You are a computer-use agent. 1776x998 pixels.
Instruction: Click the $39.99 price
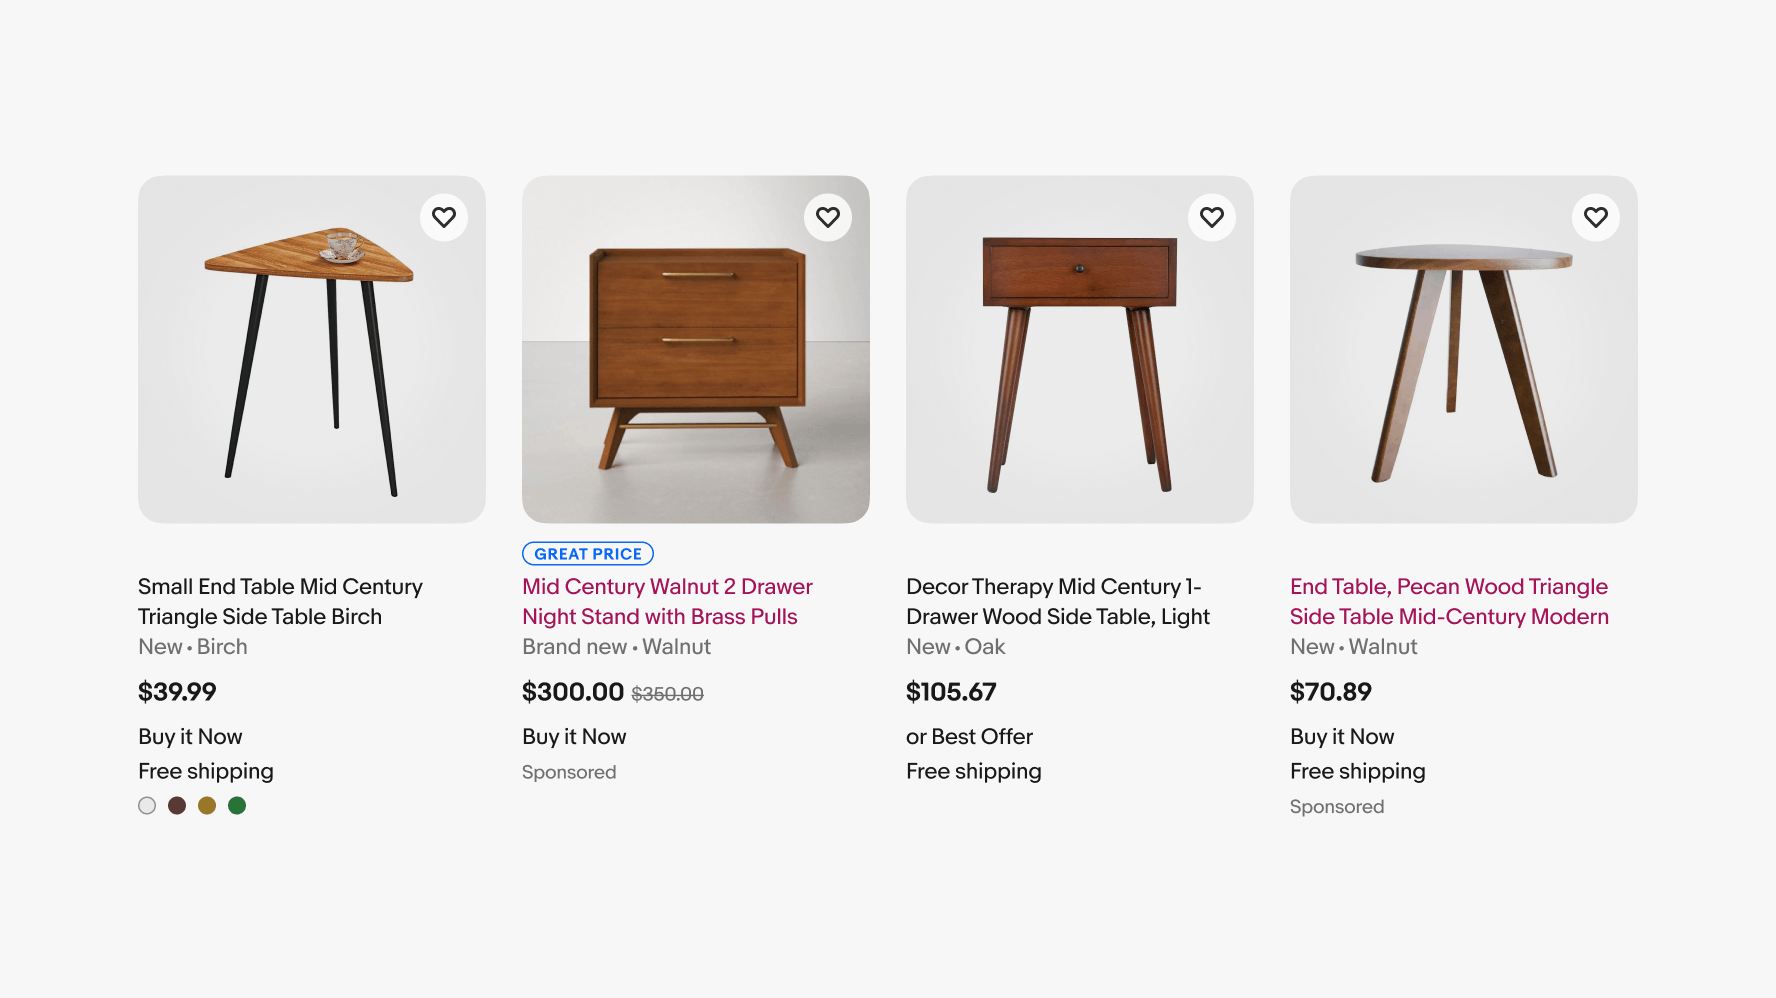(x=177, y=692)
